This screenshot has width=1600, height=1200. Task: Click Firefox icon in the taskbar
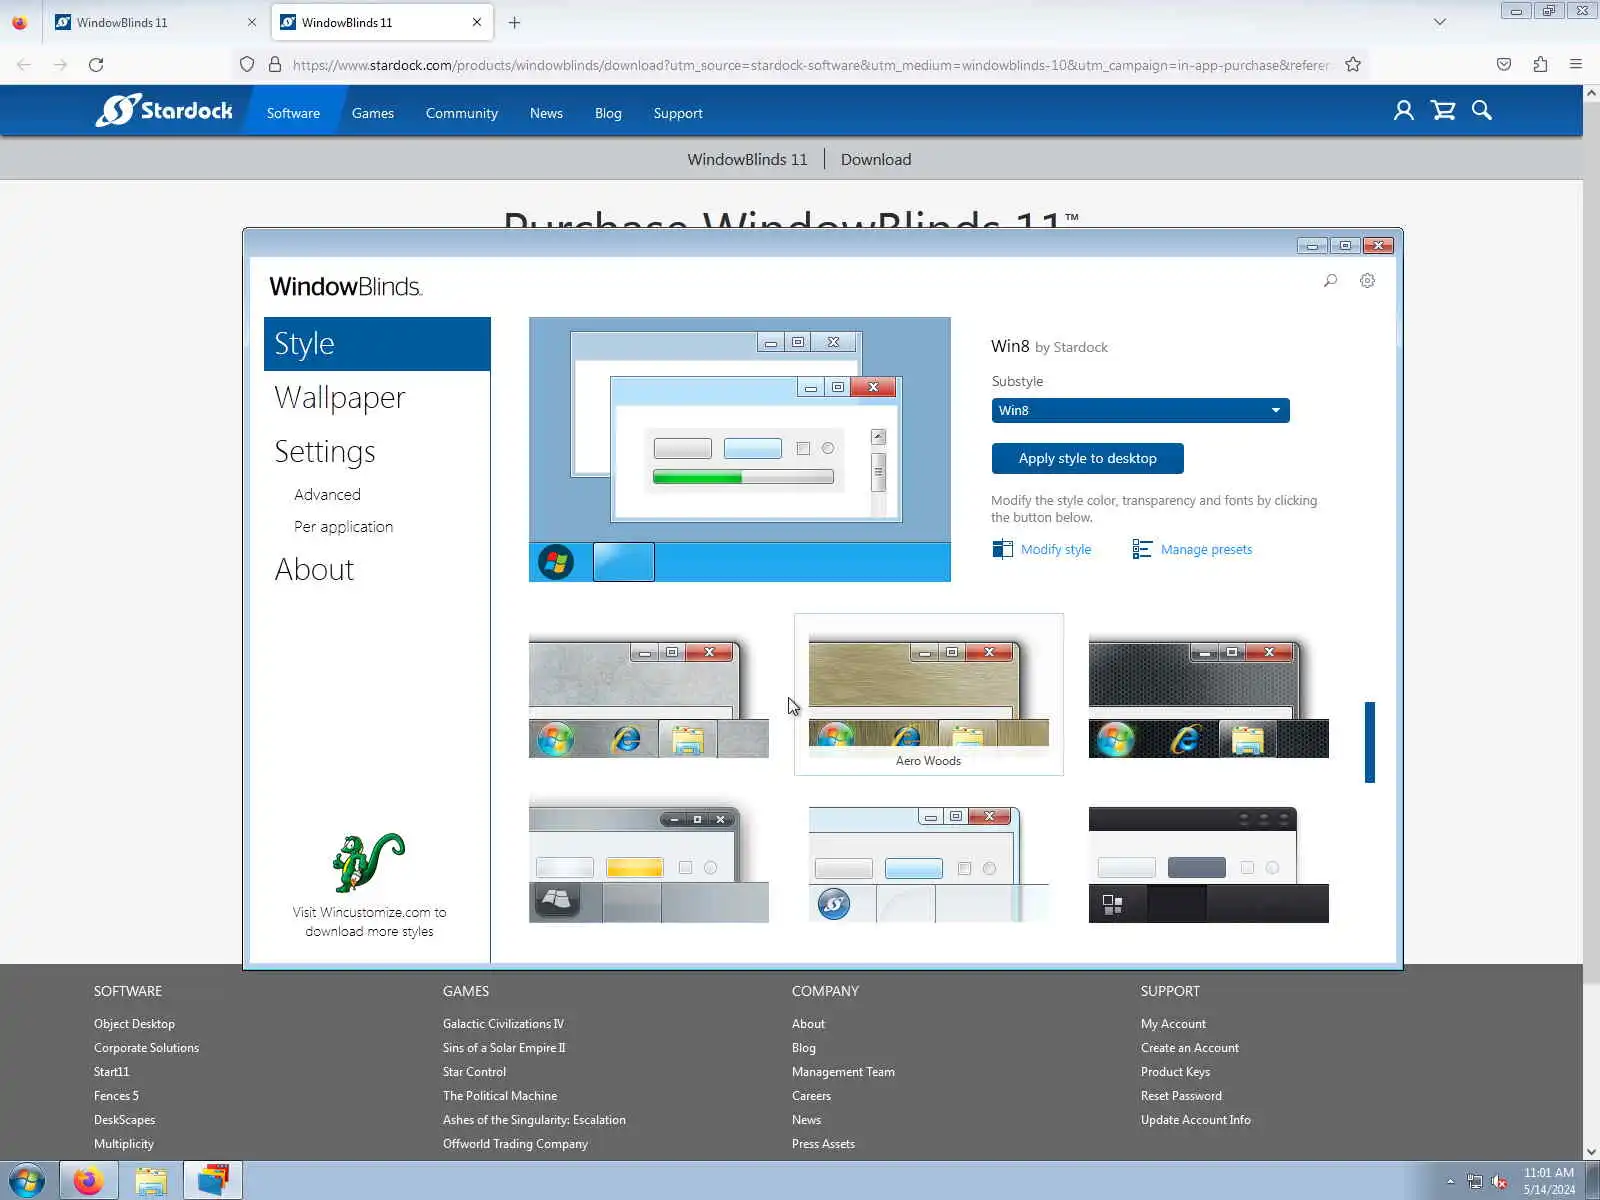[88, 1181]
